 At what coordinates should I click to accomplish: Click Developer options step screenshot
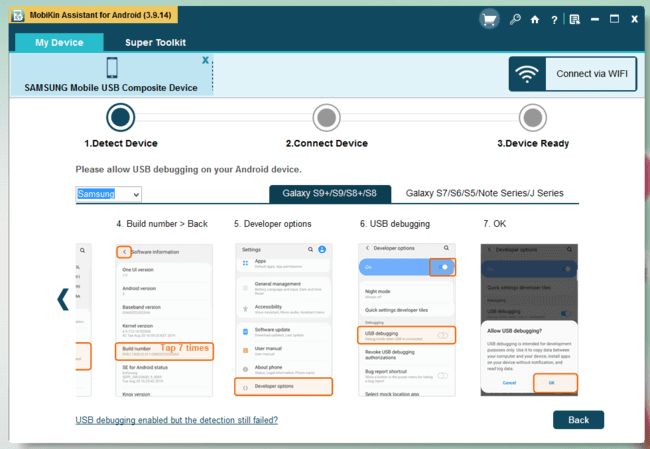[x=284, y=320]
